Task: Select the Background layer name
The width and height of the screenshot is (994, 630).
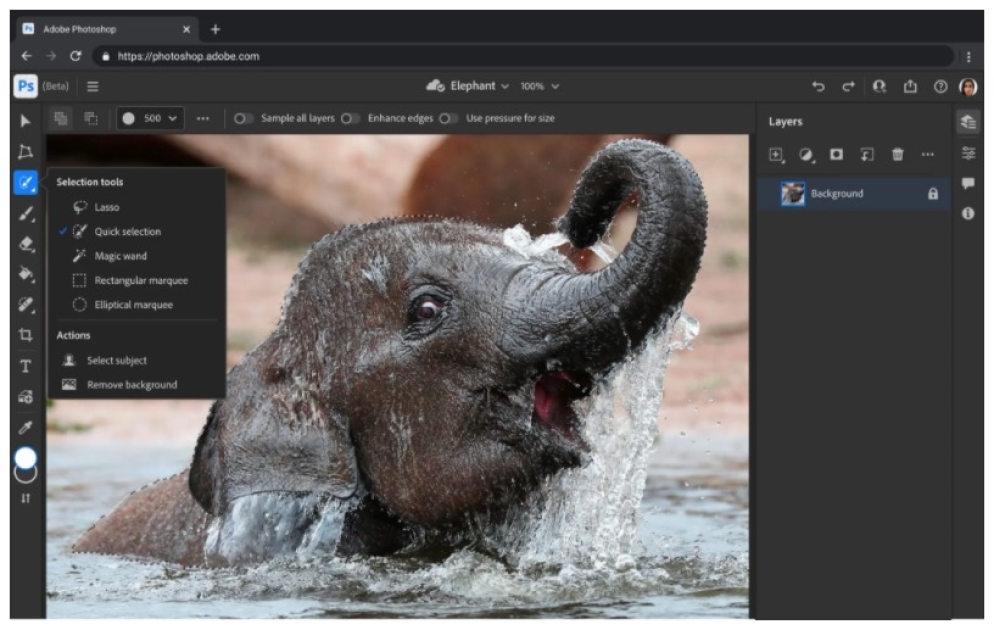Action: click(x=837, y=193)
